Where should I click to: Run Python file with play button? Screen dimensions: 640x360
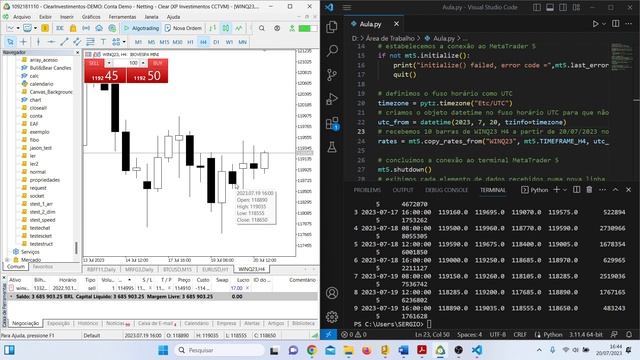click(596, 24)
